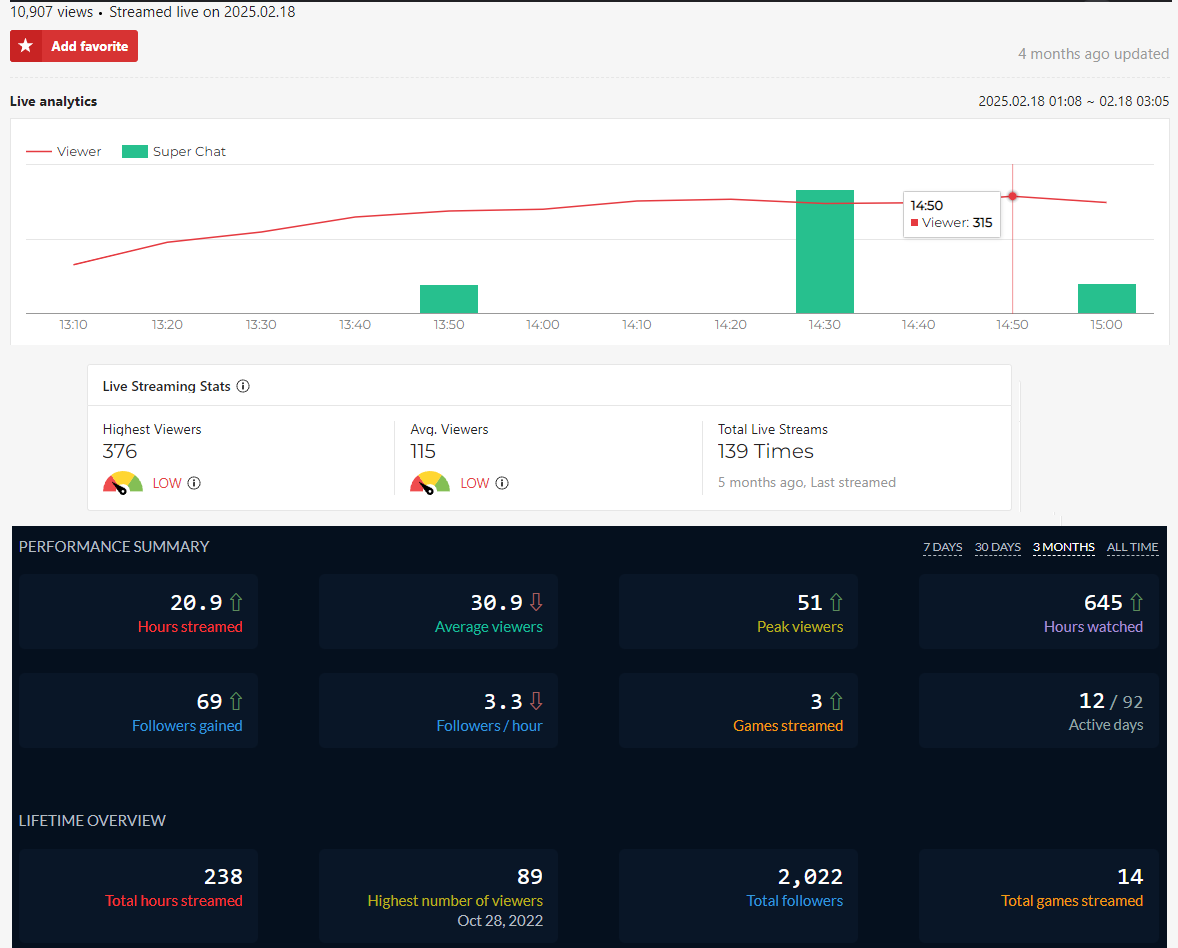Click info icon next to Highest Viewers LOW
Screen dimensions: 1178x948
click(194, 483)
